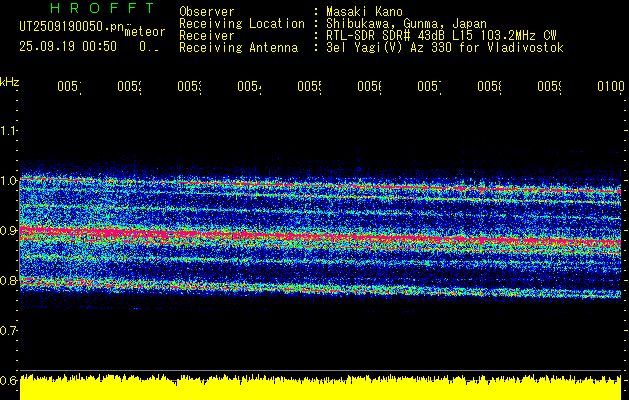This screenshot has width=629, height=400.
Task: Click Shibukawa, Gunma, Japan text
Action: tap(406, 24)
